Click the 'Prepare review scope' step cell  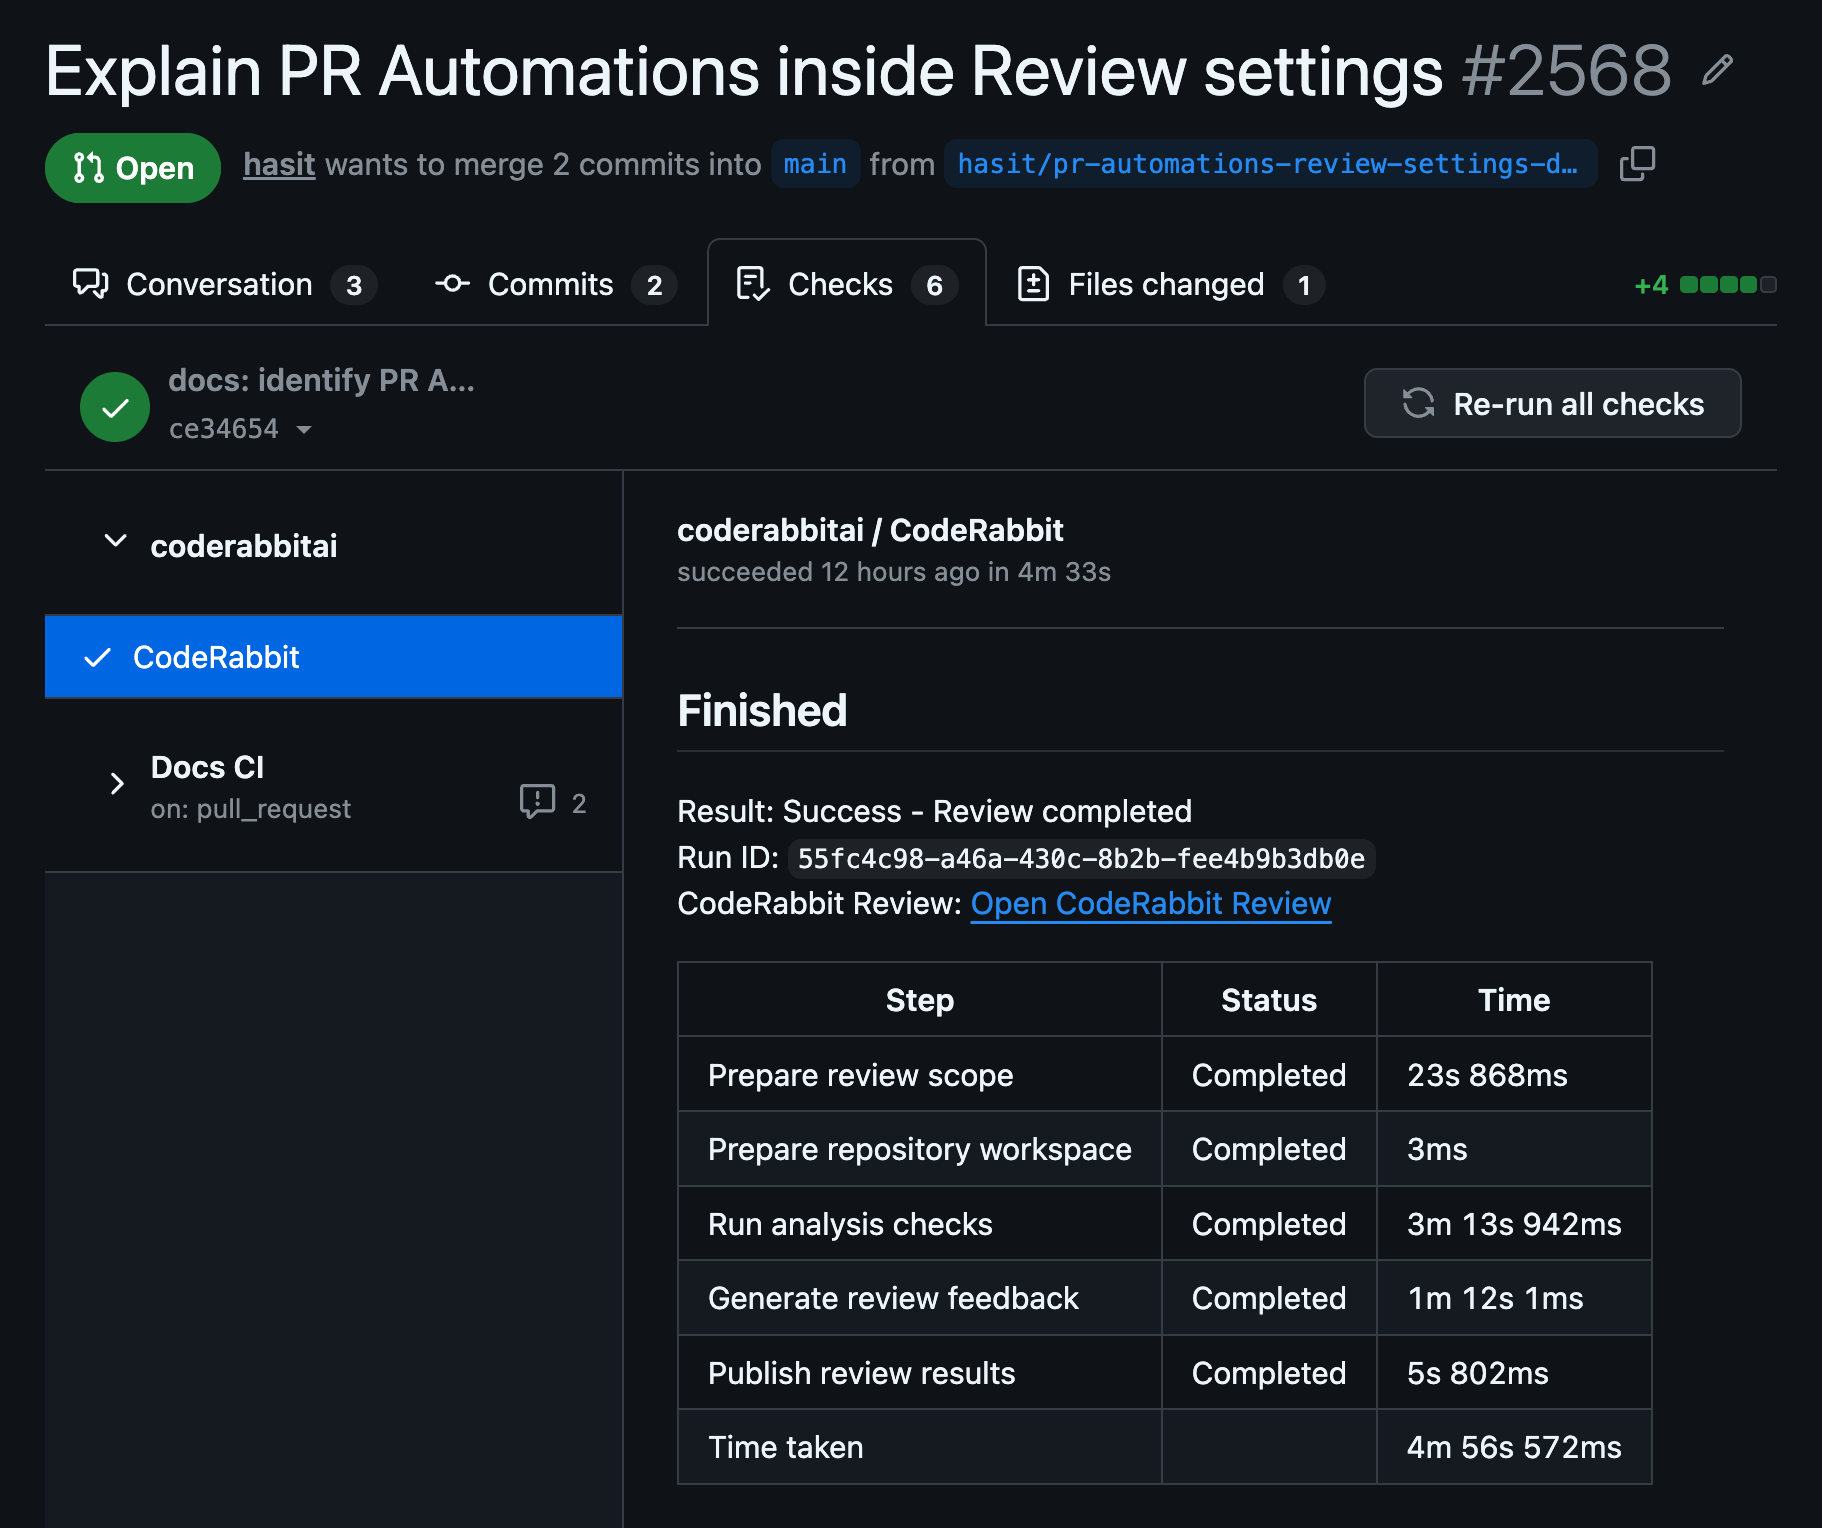pyautogui.click(x=919, y=1075)
